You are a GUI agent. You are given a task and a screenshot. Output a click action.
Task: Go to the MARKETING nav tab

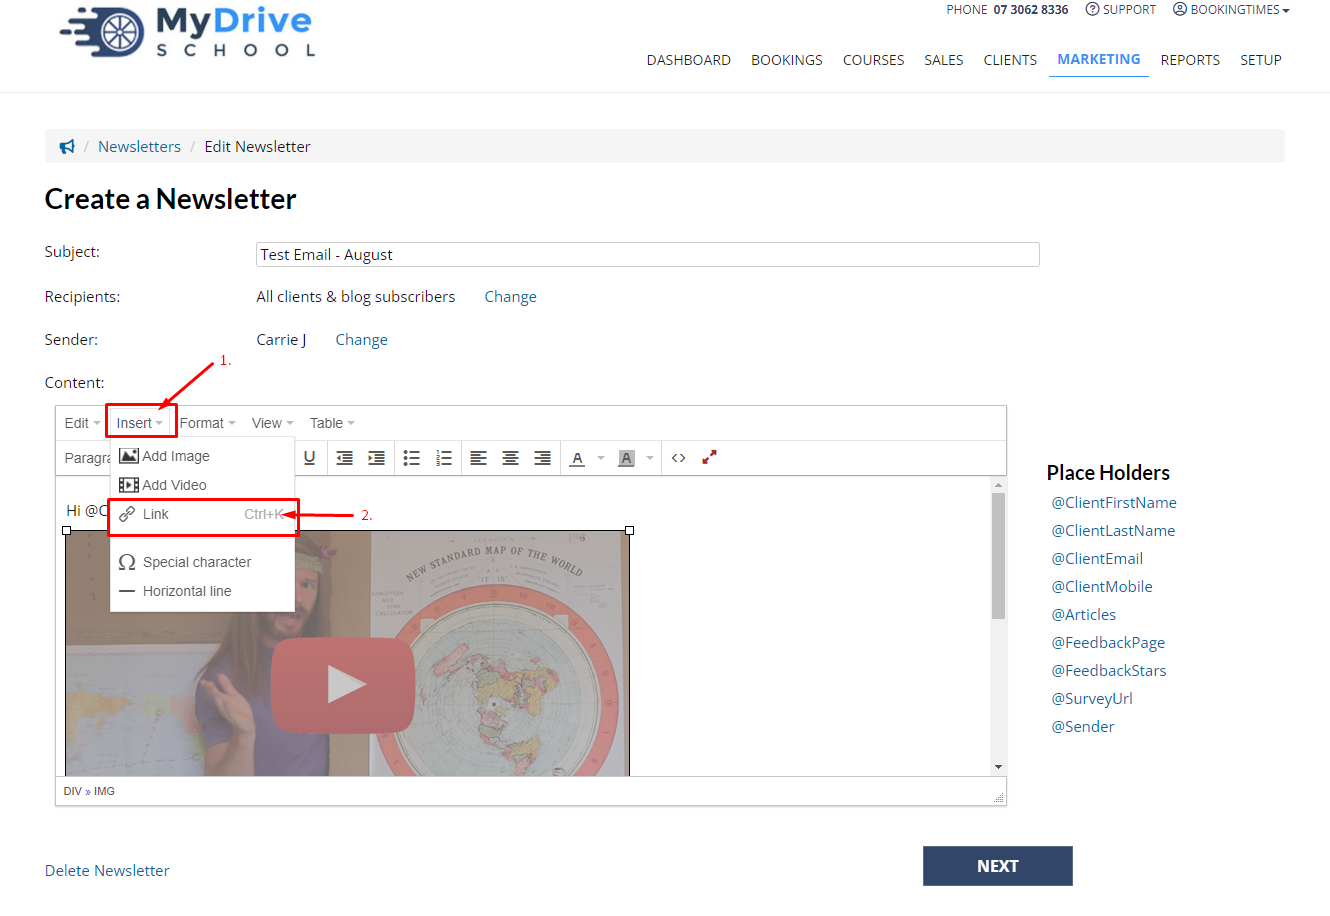point(1099,59)
